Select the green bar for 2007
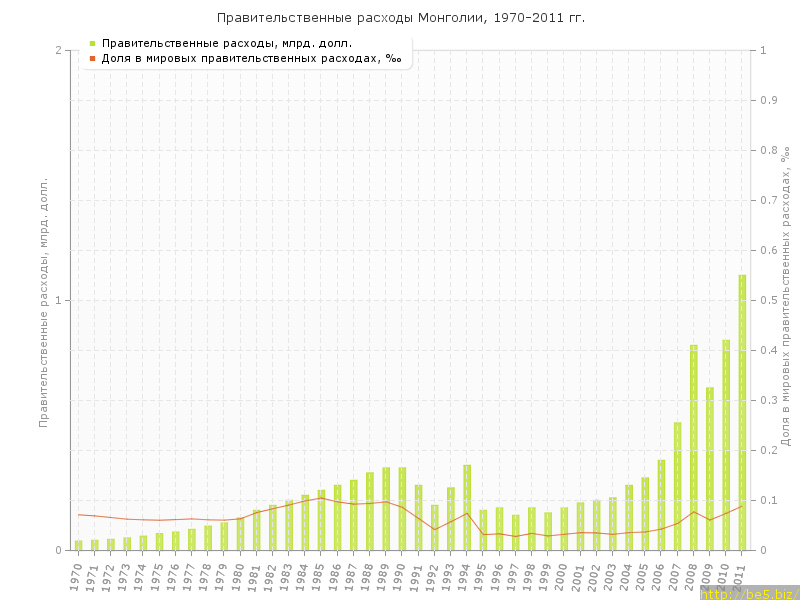800x600 pixels. click(677, 486)
